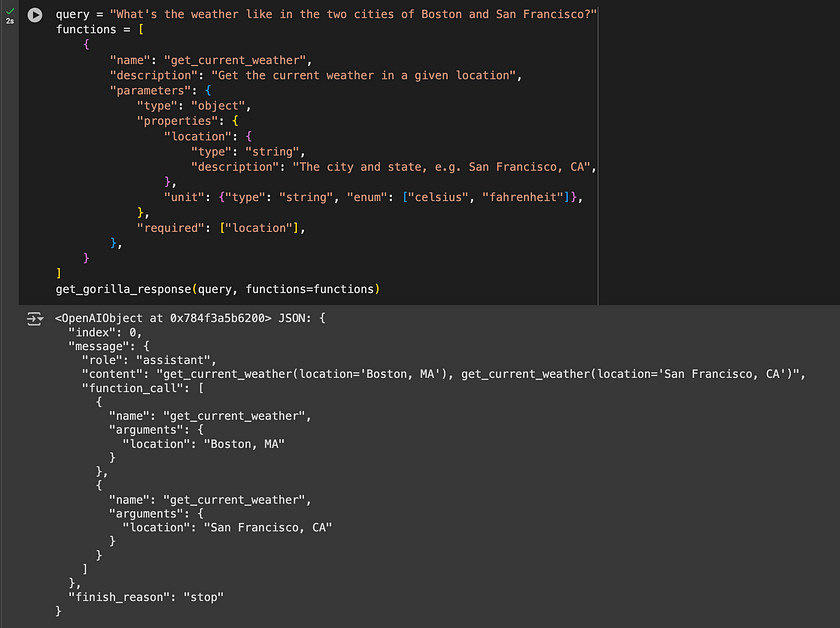Click the "get_current_weather" name value in code
The image size is (840, 628).
coord(235,61)
